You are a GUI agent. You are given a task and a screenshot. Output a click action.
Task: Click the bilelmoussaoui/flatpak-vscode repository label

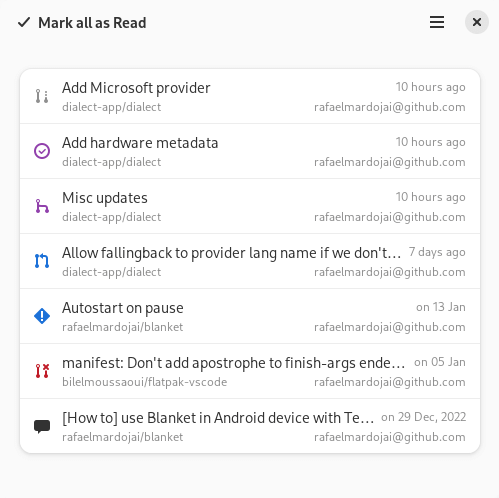coord(144,382)
